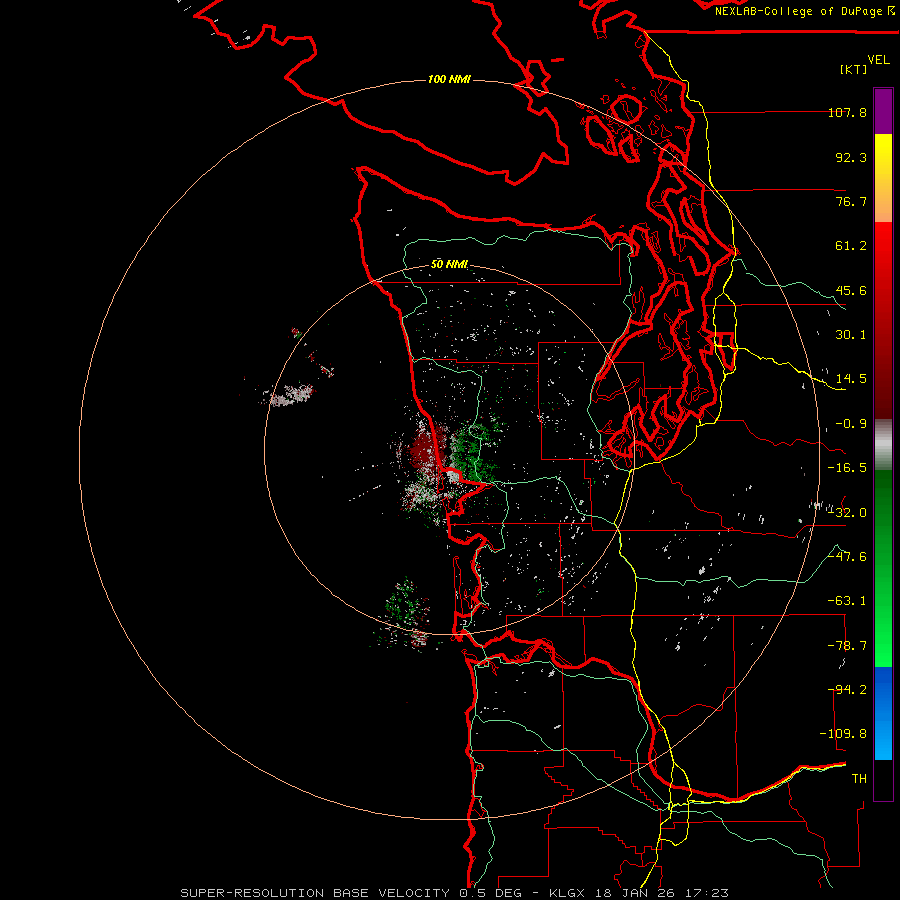Image resolution: width=900 pixels, height=900 pixels.
Task: Pick the -94.2 scale value
Action: coord(847,689)
